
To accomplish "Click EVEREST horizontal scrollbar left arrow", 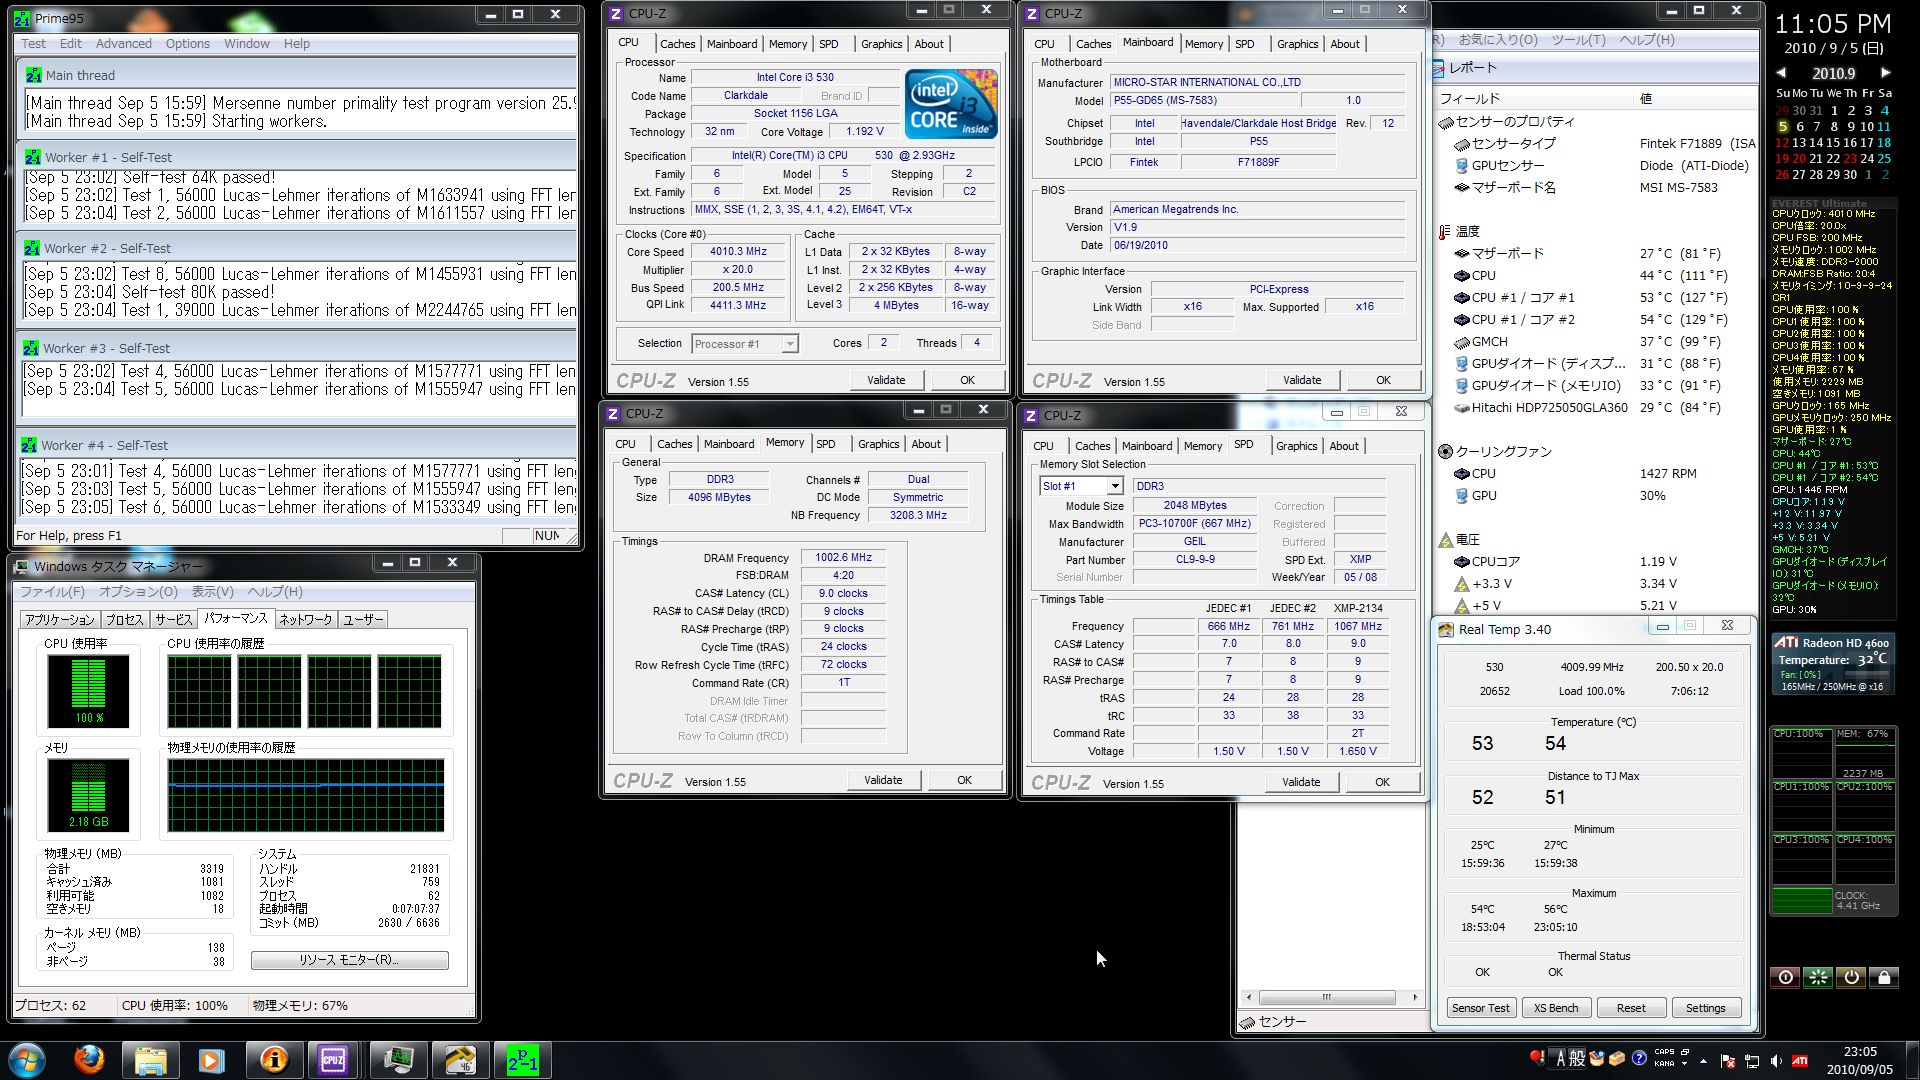I will (1248, 997).
